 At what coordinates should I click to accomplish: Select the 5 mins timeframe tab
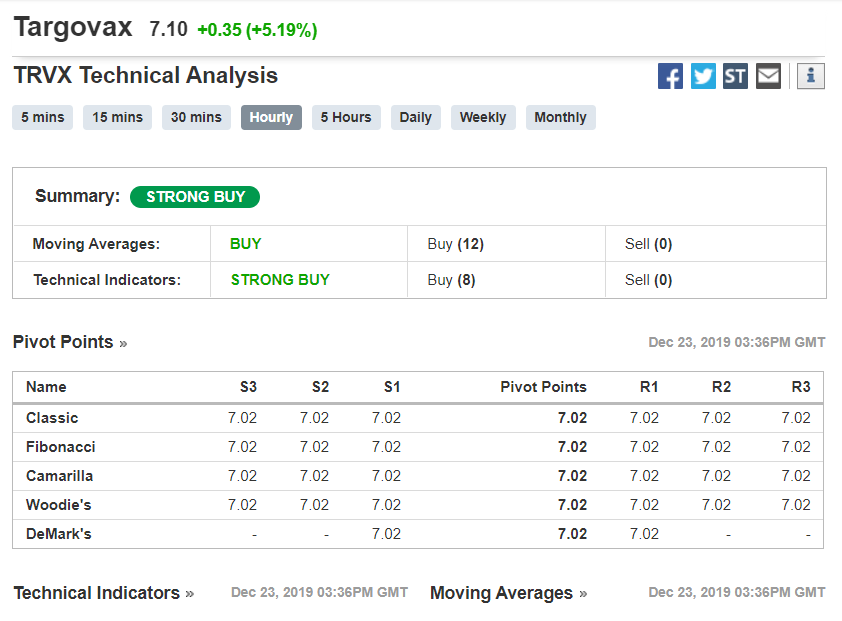point(42,117)
